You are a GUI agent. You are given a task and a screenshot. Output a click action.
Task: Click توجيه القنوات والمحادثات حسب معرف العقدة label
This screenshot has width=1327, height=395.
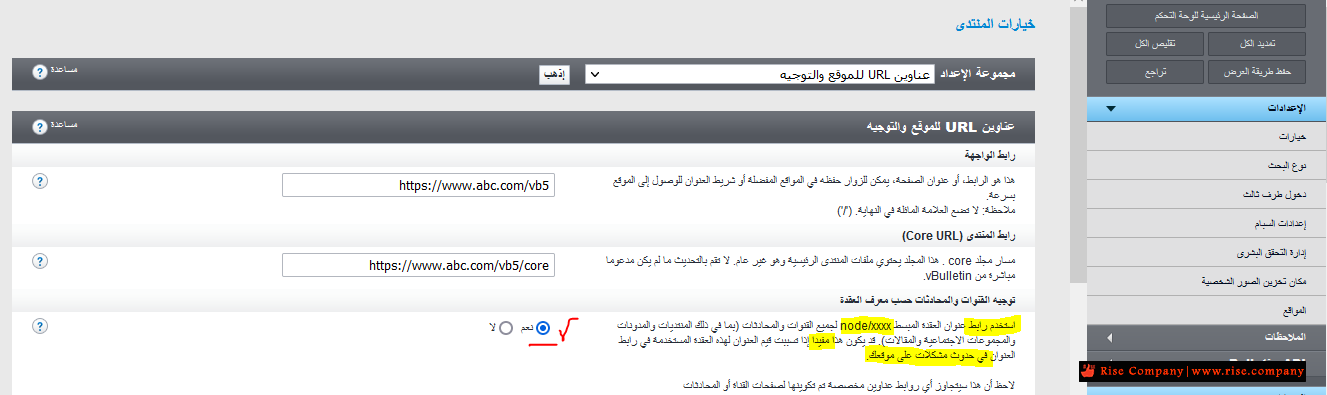tap(928, 300)
